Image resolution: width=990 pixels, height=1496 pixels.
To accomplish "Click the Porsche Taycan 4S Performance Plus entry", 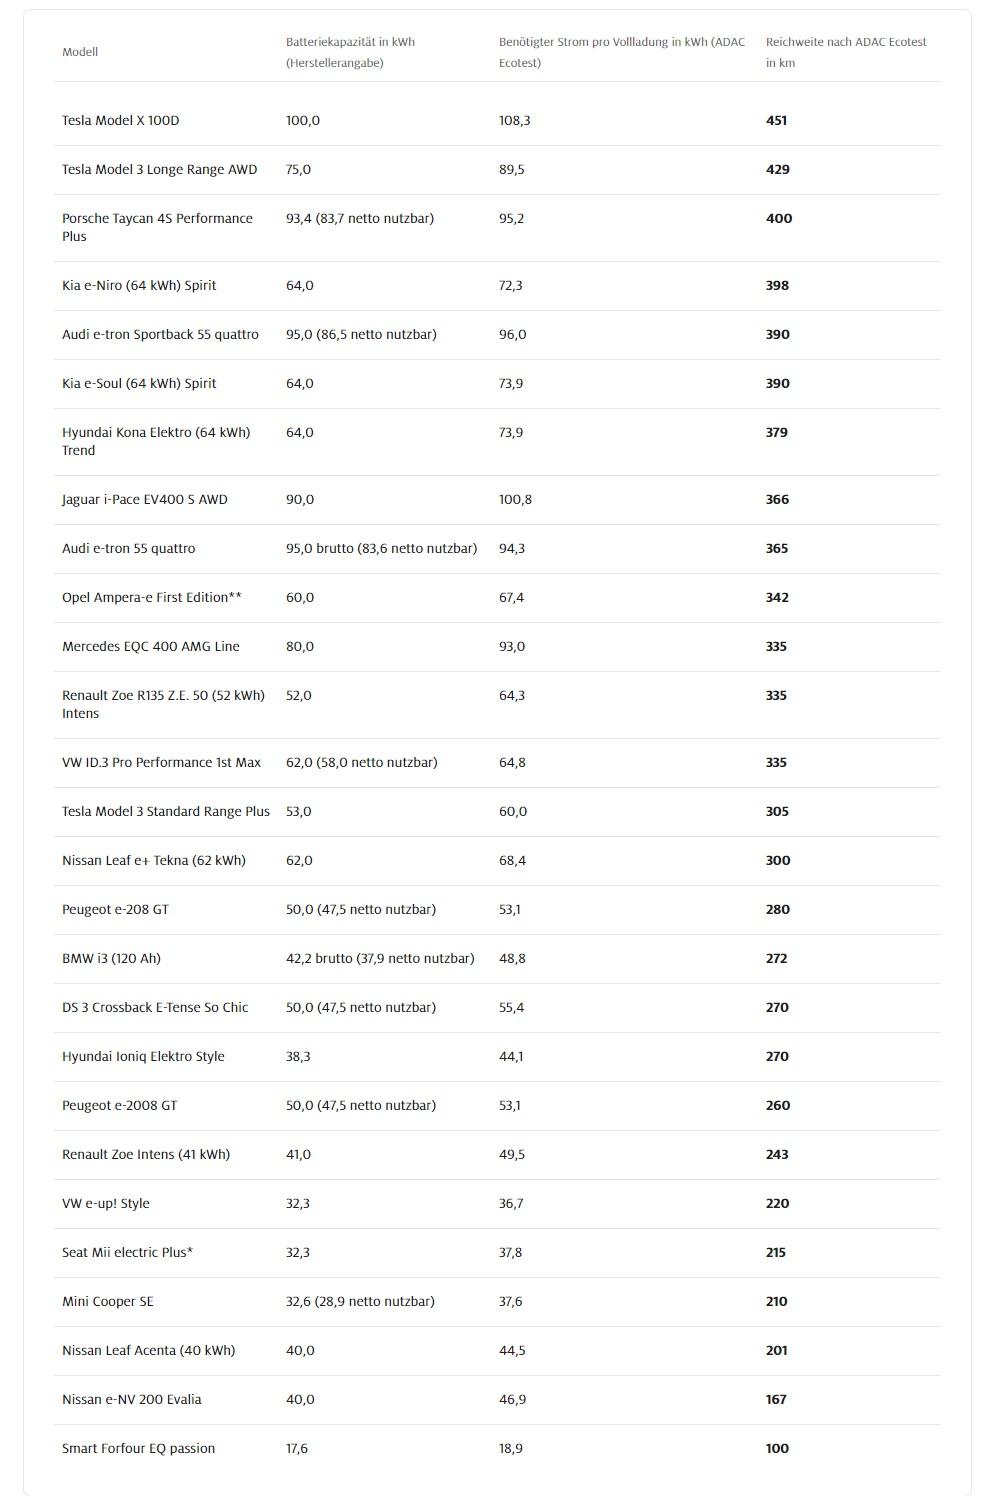I will click(x=157, y=227).
